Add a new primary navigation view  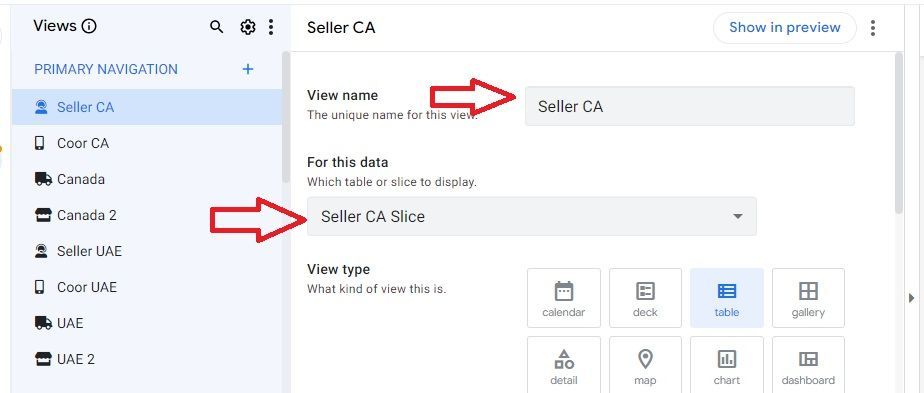point(248,69)
